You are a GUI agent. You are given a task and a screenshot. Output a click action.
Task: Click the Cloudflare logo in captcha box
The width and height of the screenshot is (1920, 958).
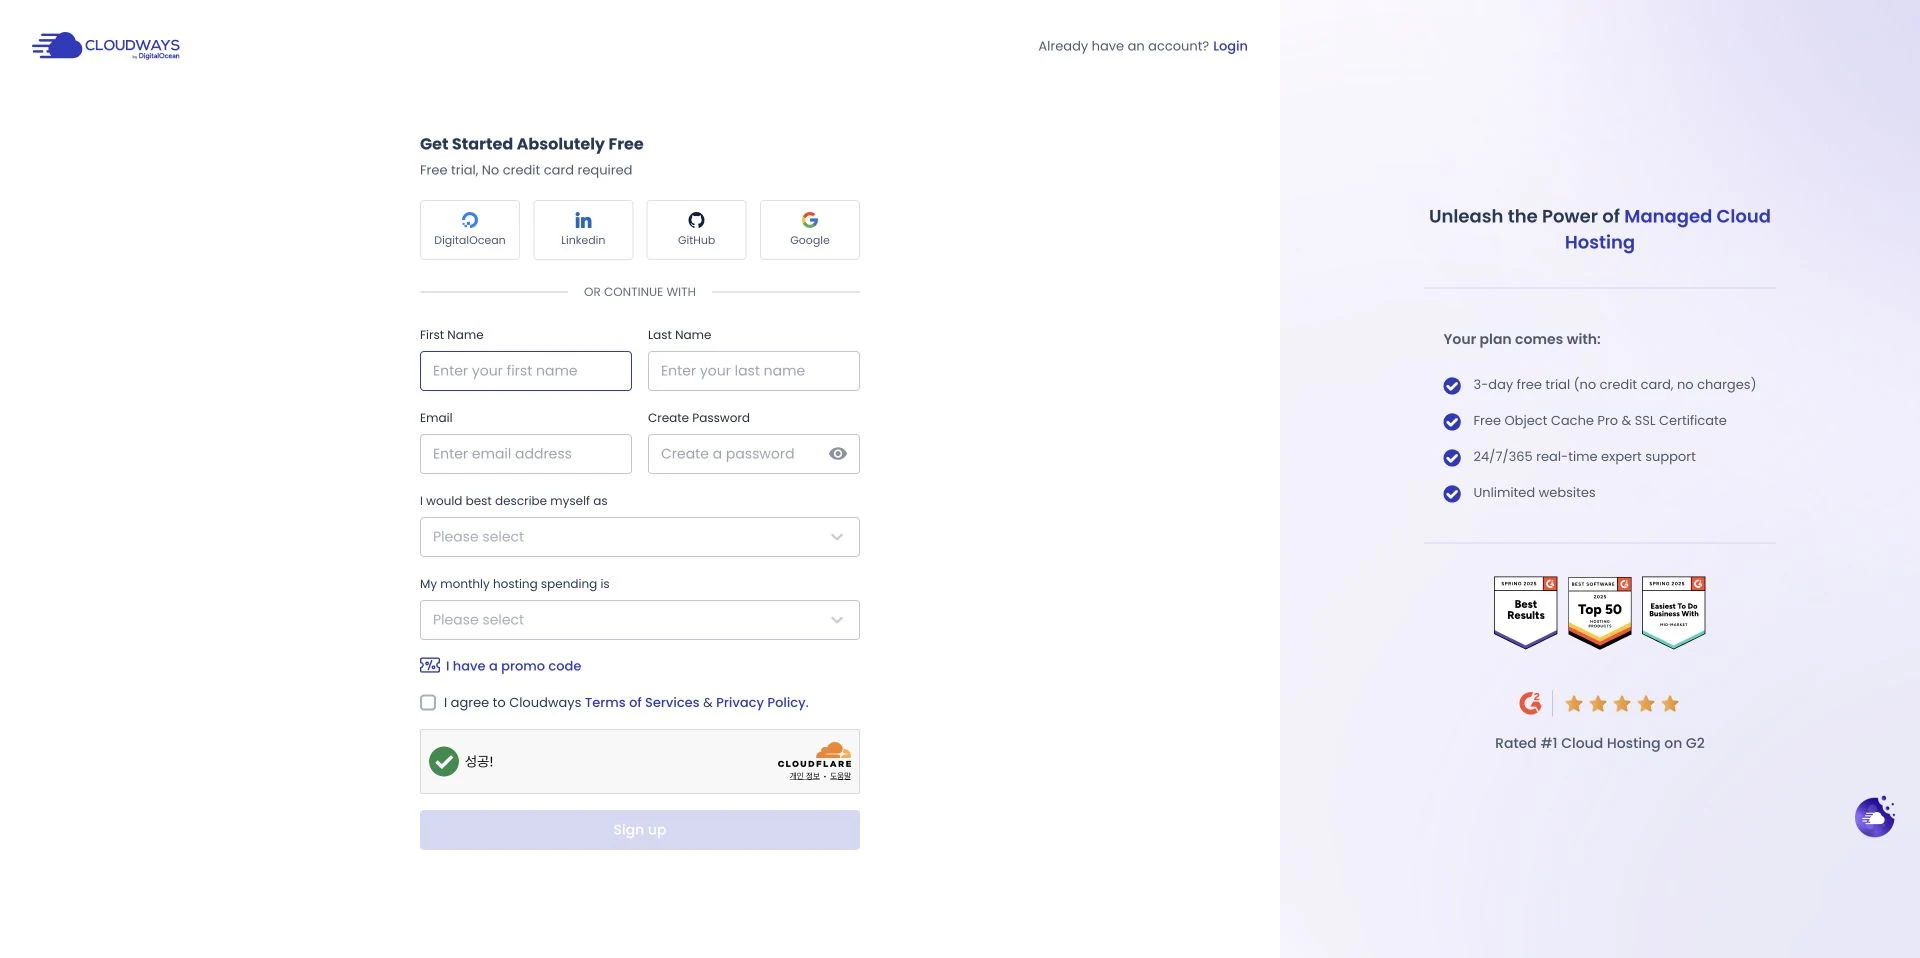coord(815,755)
